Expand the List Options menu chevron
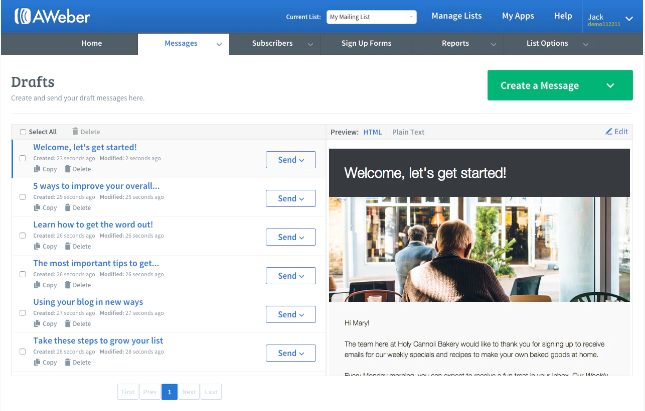This screenshot has width=645, height=411. click(585, 44)
